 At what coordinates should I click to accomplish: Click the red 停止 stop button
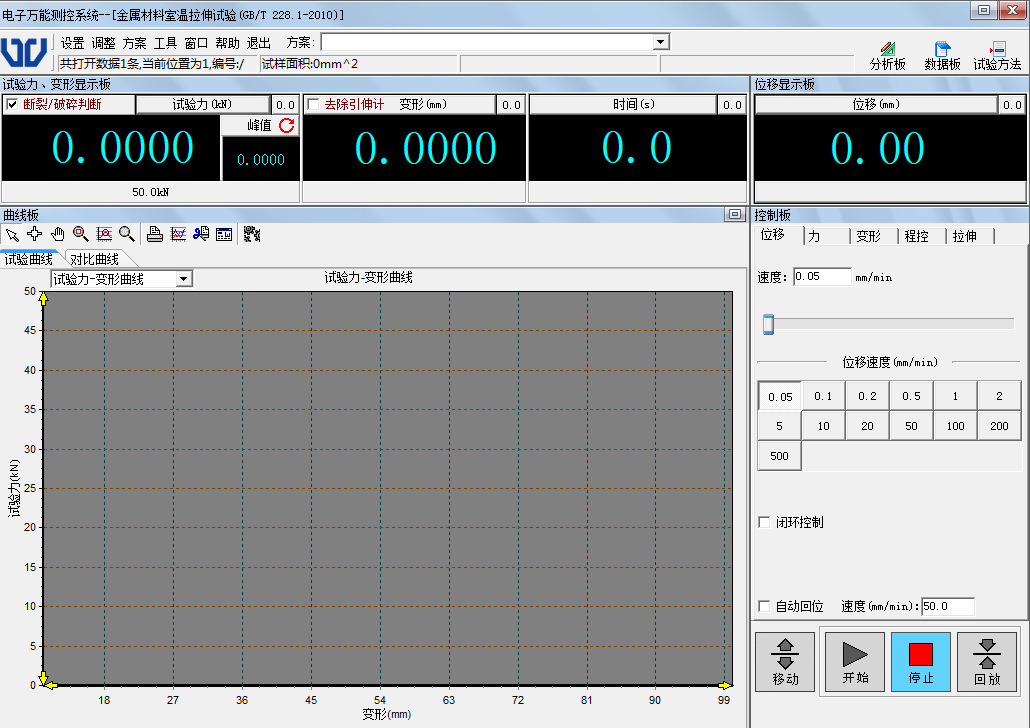click(920, 662)
